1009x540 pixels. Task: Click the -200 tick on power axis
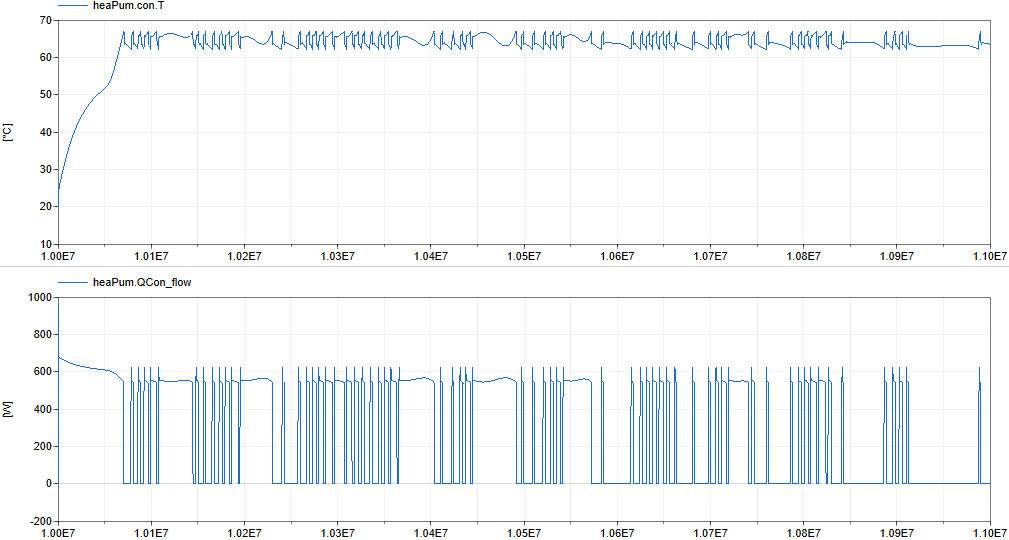(x=41, y=521)
